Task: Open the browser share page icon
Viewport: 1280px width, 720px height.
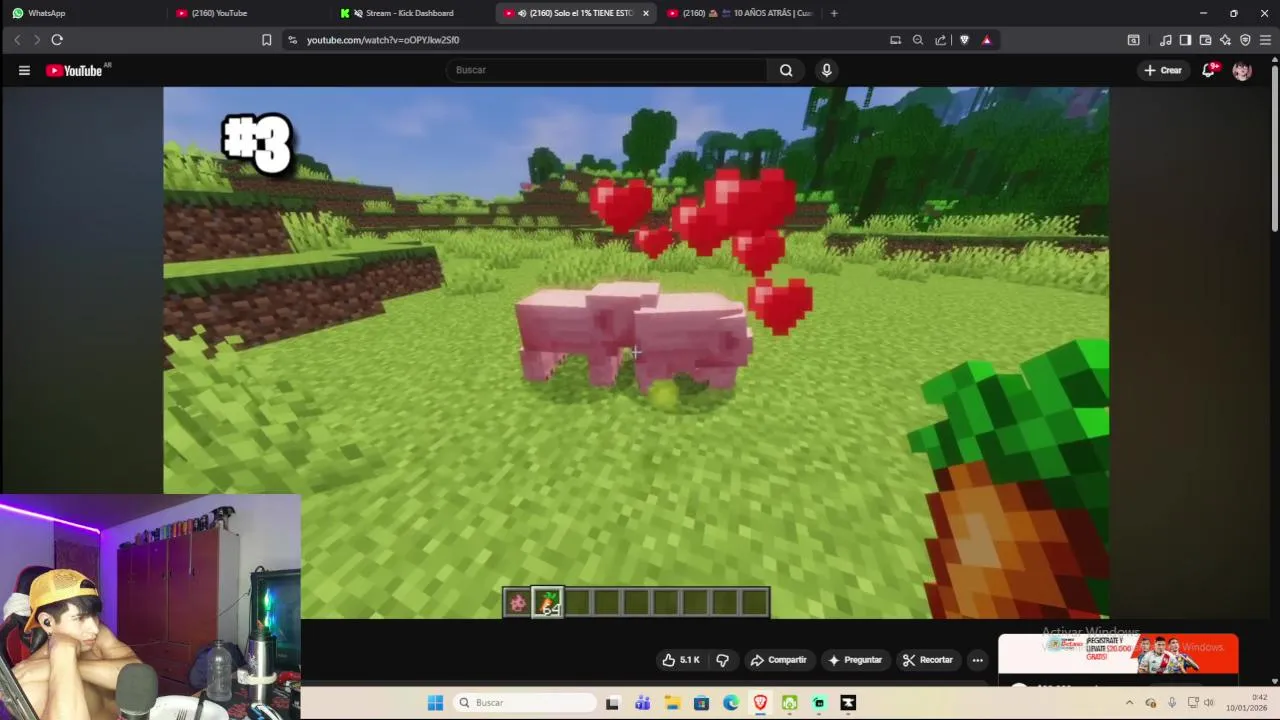Action: click(x=941, y=40)
